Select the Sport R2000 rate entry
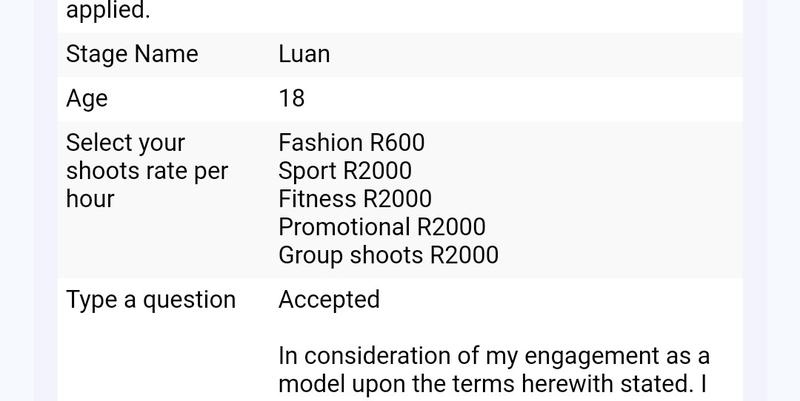The height and width of the screenshot is (401, 800). coord(345,171)
